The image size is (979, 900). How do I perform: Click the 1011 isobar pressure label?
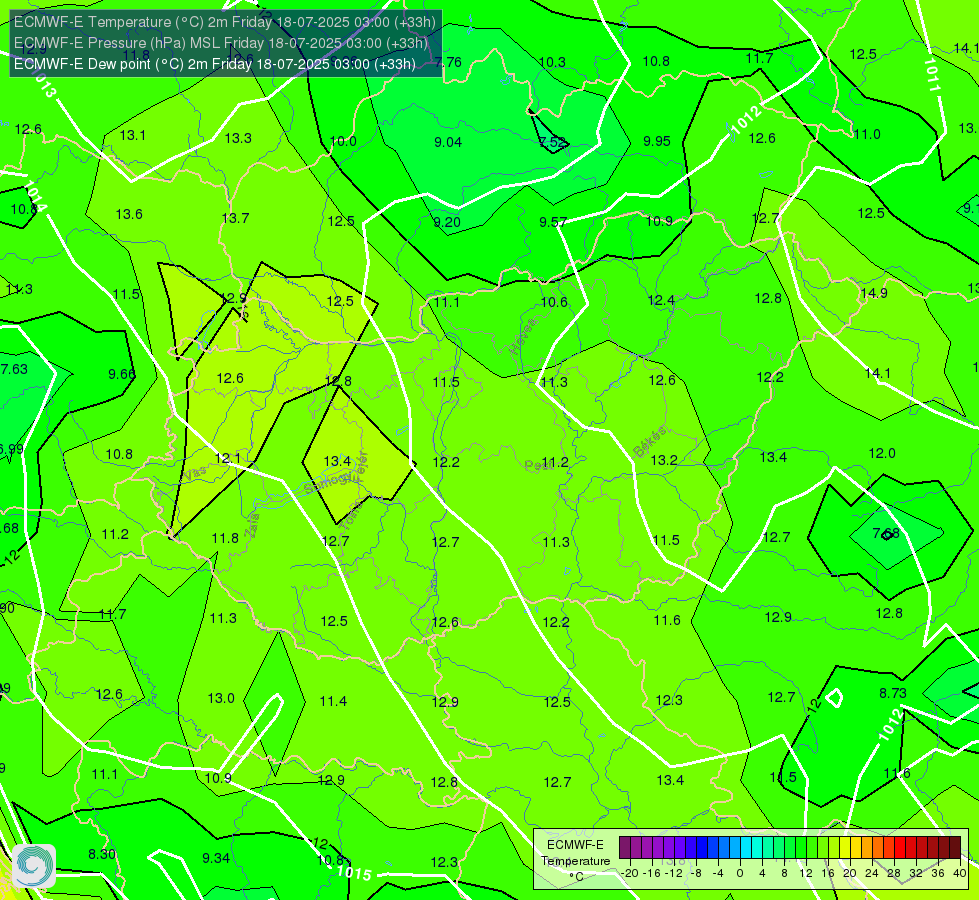click(932, 75)
